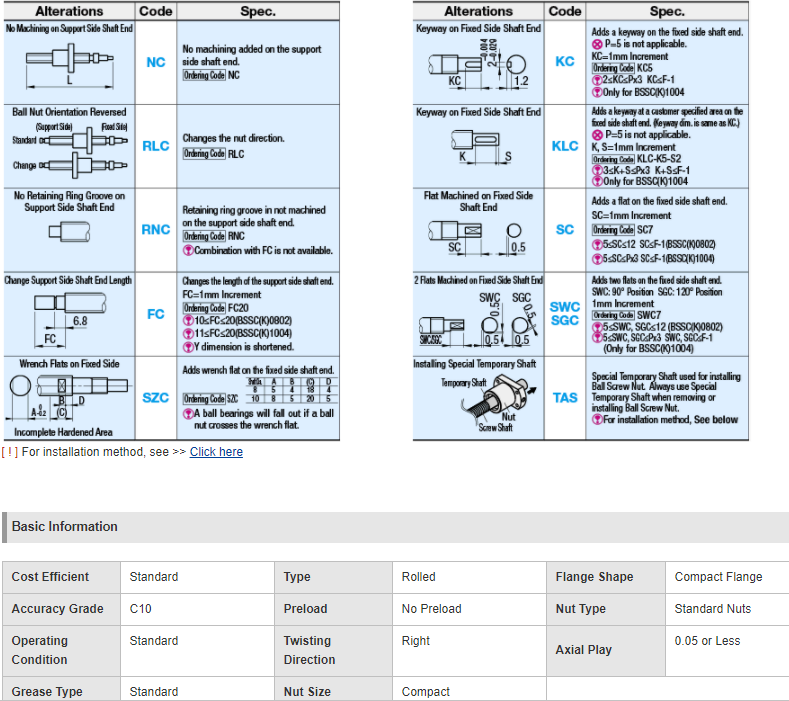Click the 2 Flats Machined SWC SGC diagram
789x701 pixels.
click(478, 319)
